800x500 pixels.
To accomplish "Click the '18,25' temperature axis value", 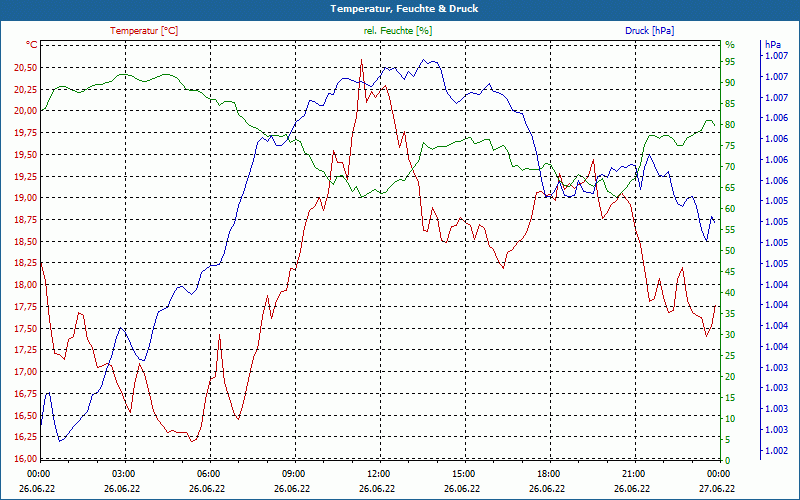I will (25, 263).
